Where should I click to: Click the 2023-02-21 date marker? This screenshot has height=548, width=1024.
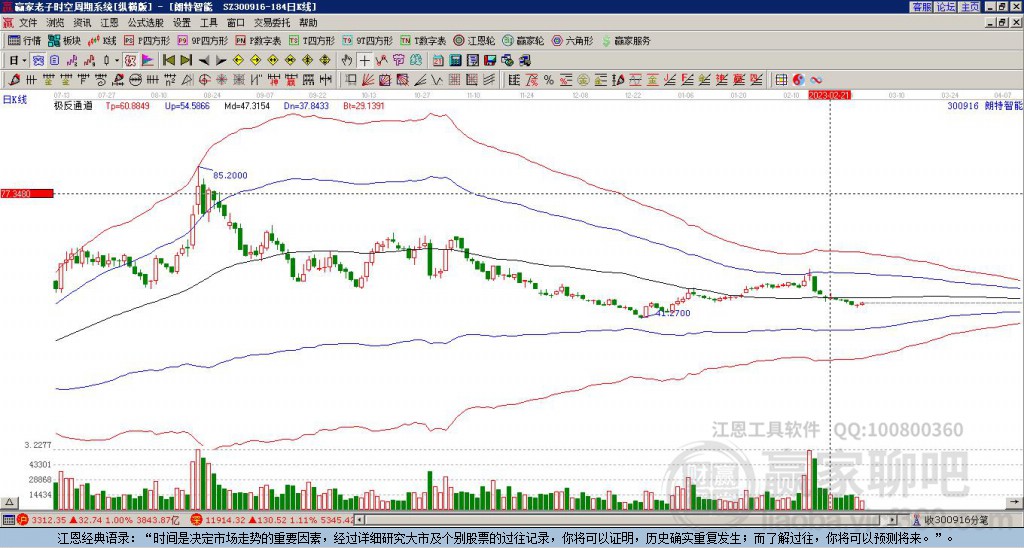(x=829, y=95)
